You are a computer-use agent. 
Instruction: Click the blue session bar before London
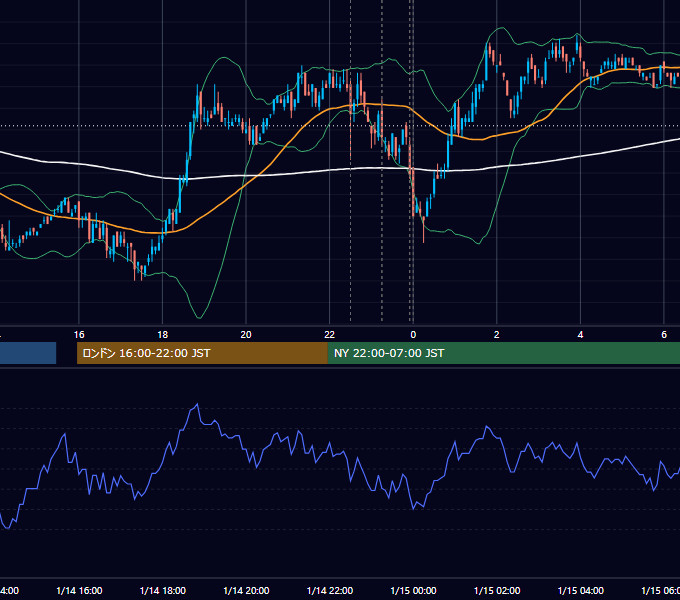tap(28, 353)
